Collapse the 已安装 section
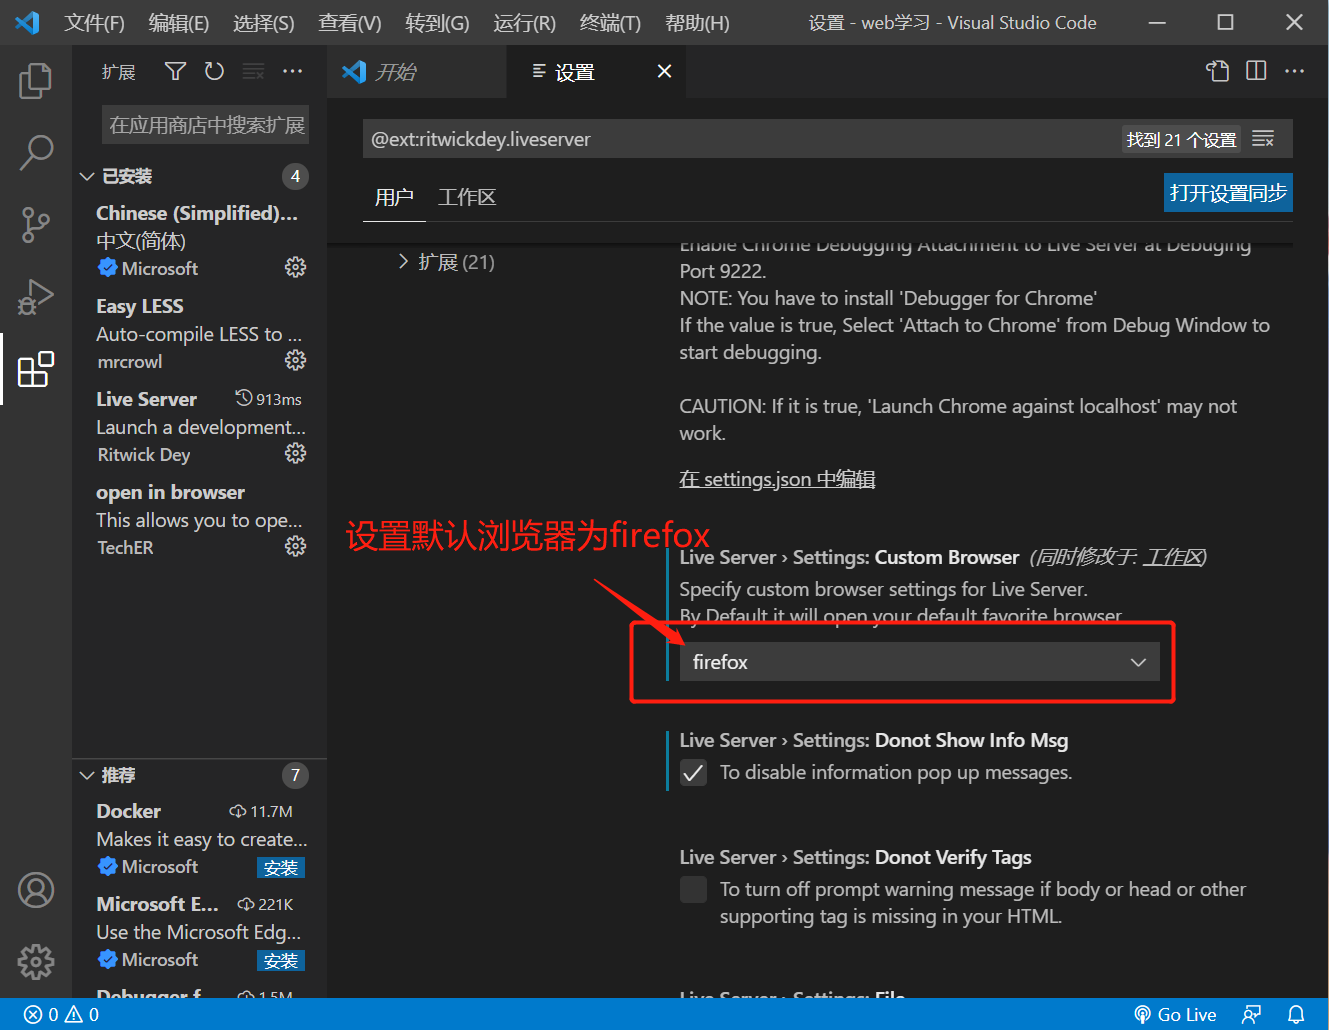The width and height of the screenshot is (1329, 1030). click(x=87, y=177)
